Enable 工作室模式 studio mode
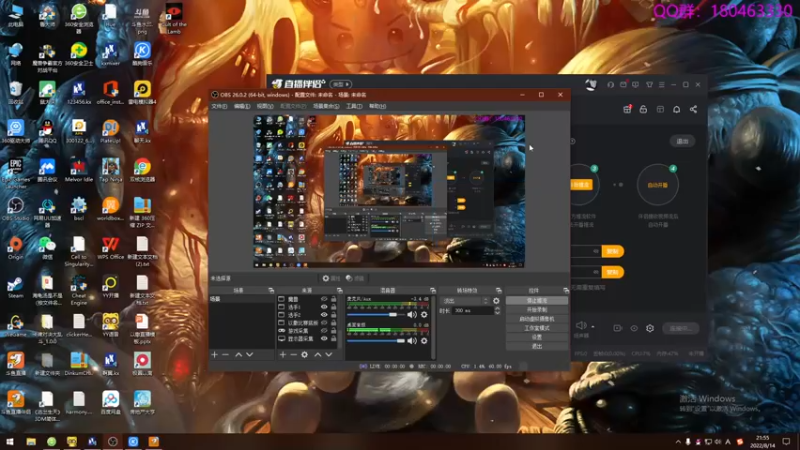Viewport: 800px width, 450px height. click(537, 328)
